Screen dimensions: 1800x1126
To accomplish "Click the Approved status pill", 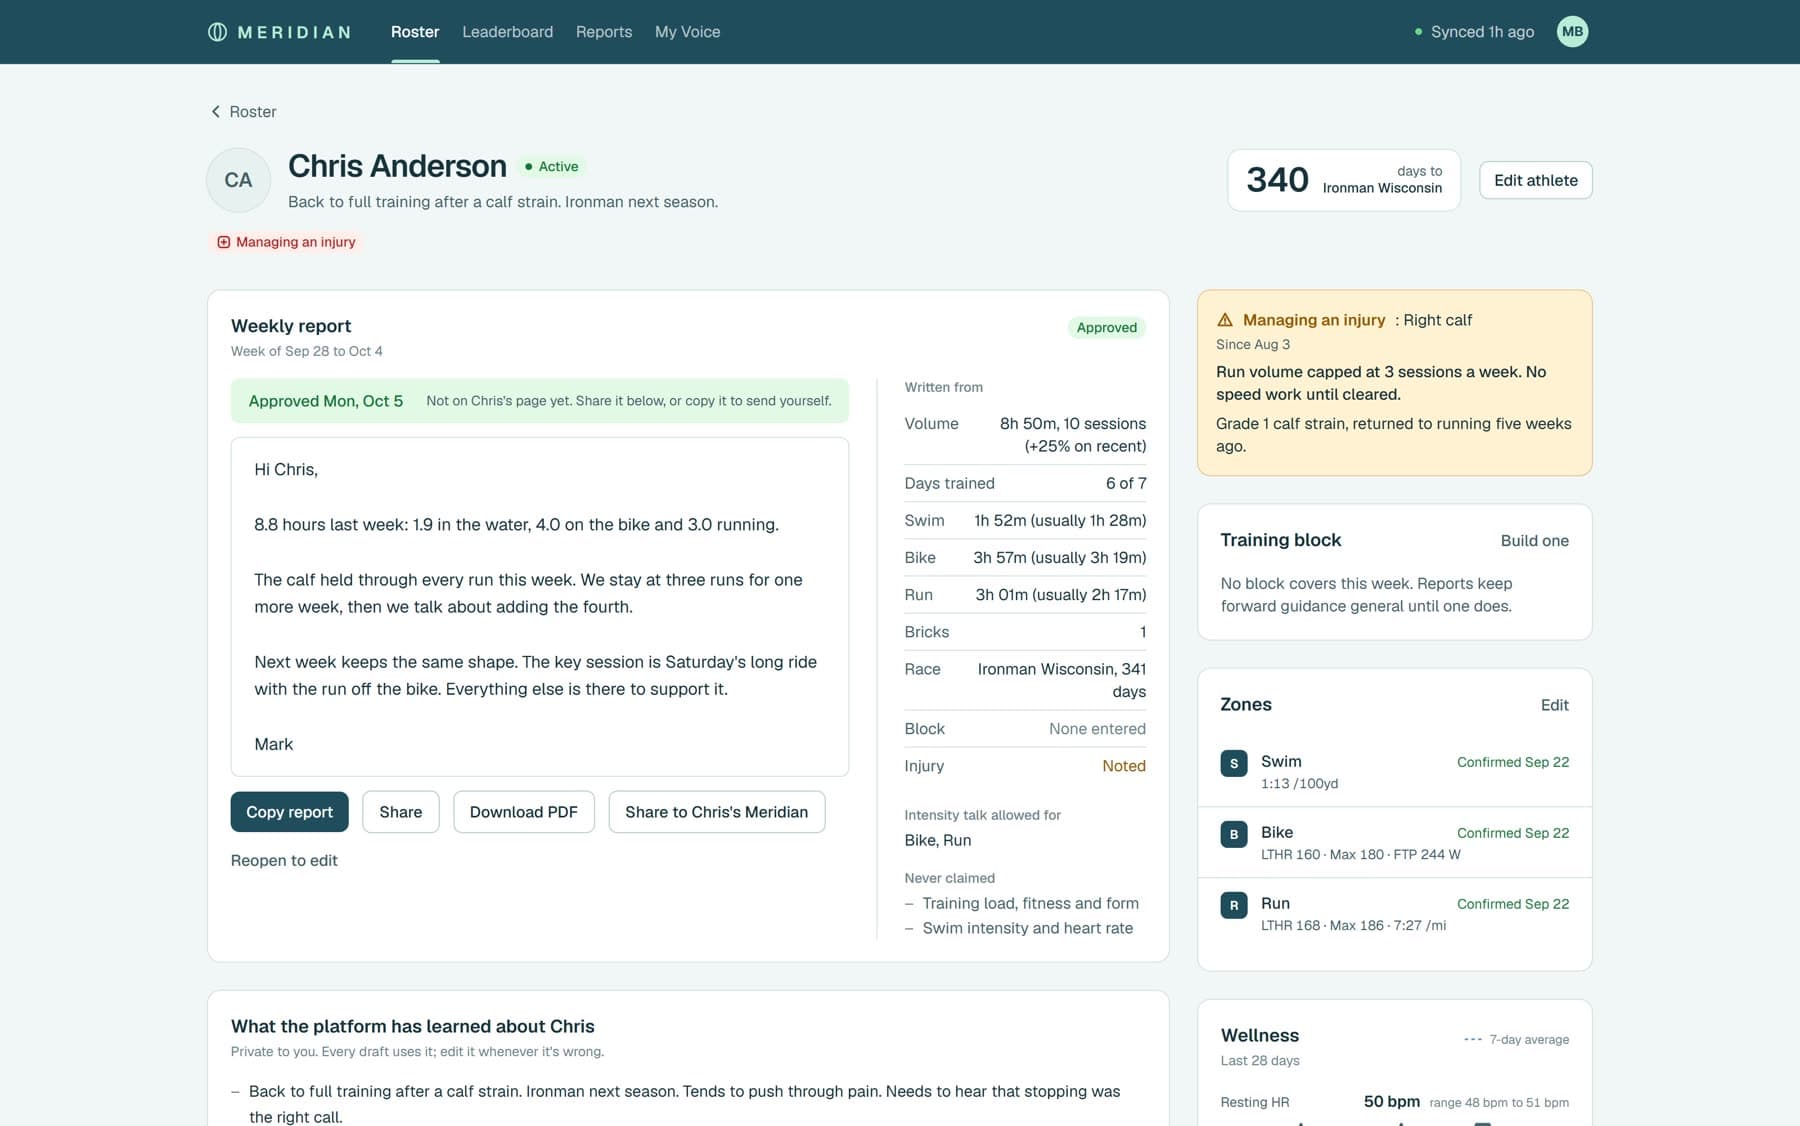I will coord(1106,327).
